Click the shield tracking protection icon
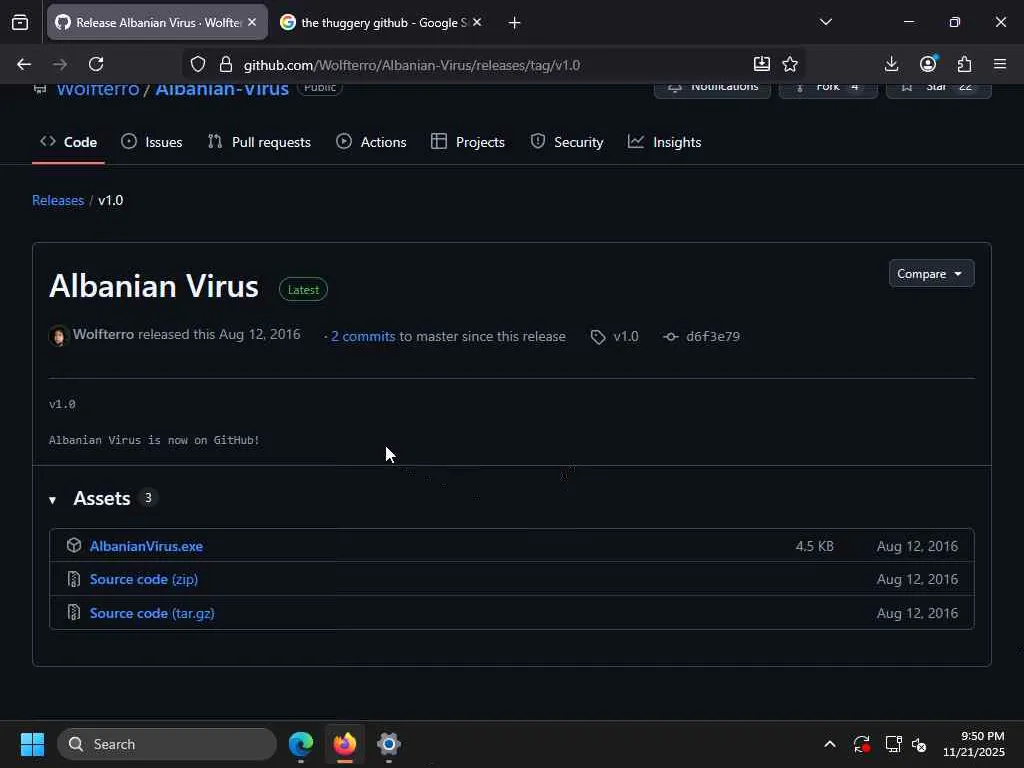 click(198, 64)
